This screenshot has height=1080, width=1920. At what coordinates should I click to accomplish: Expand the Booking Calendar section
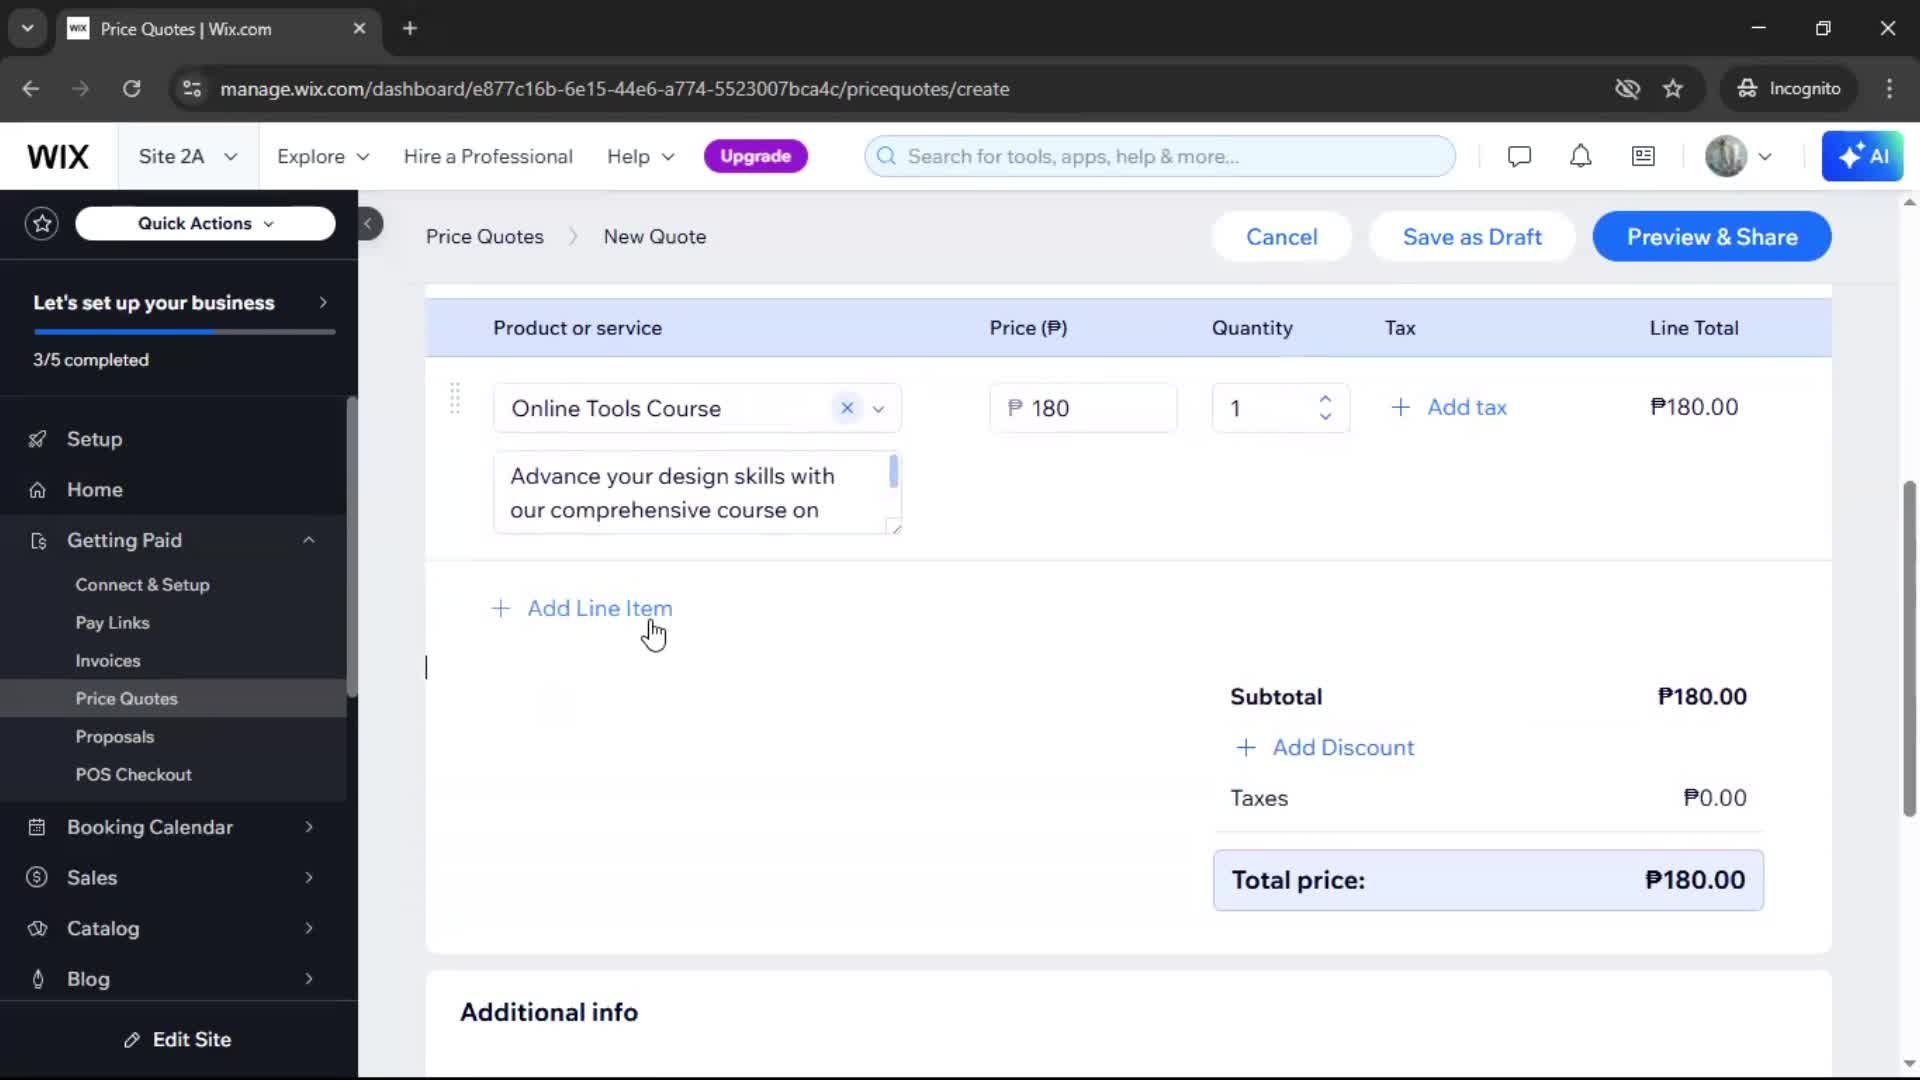point(309,827)
